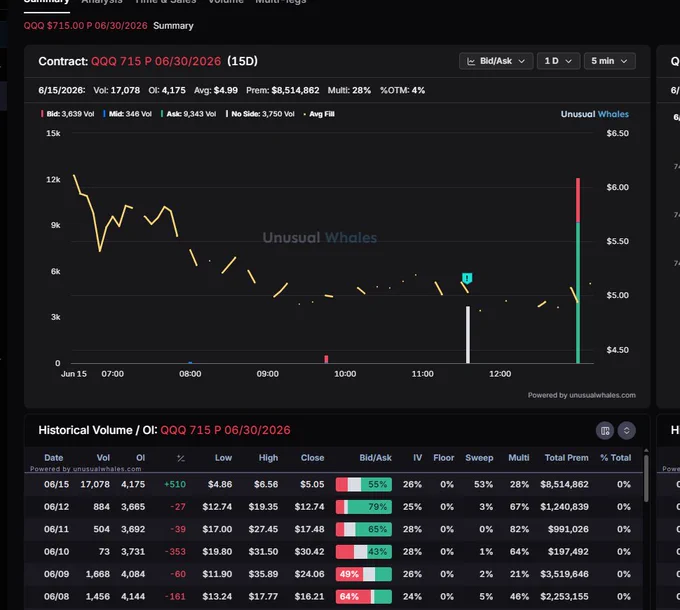Viewport: 680px width, 610px height.
Task: Click the cyan alert marker on chart
Action: pyautogui.click(x=467, y=277)
